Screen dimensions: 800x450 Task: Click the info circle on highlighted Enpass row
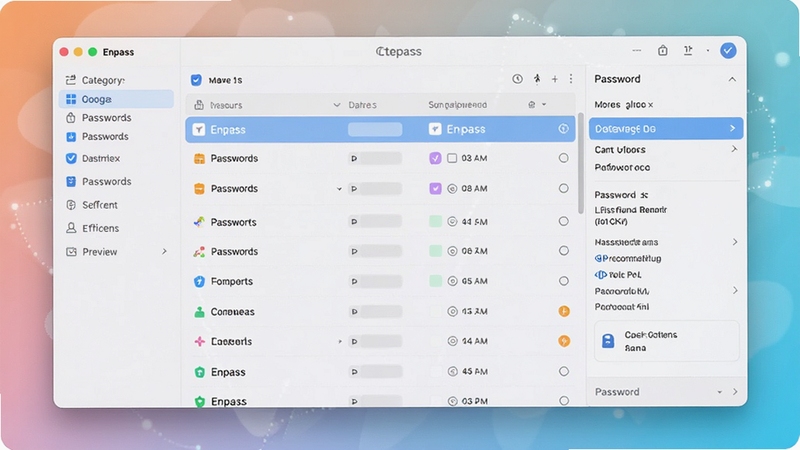point(563,129)
